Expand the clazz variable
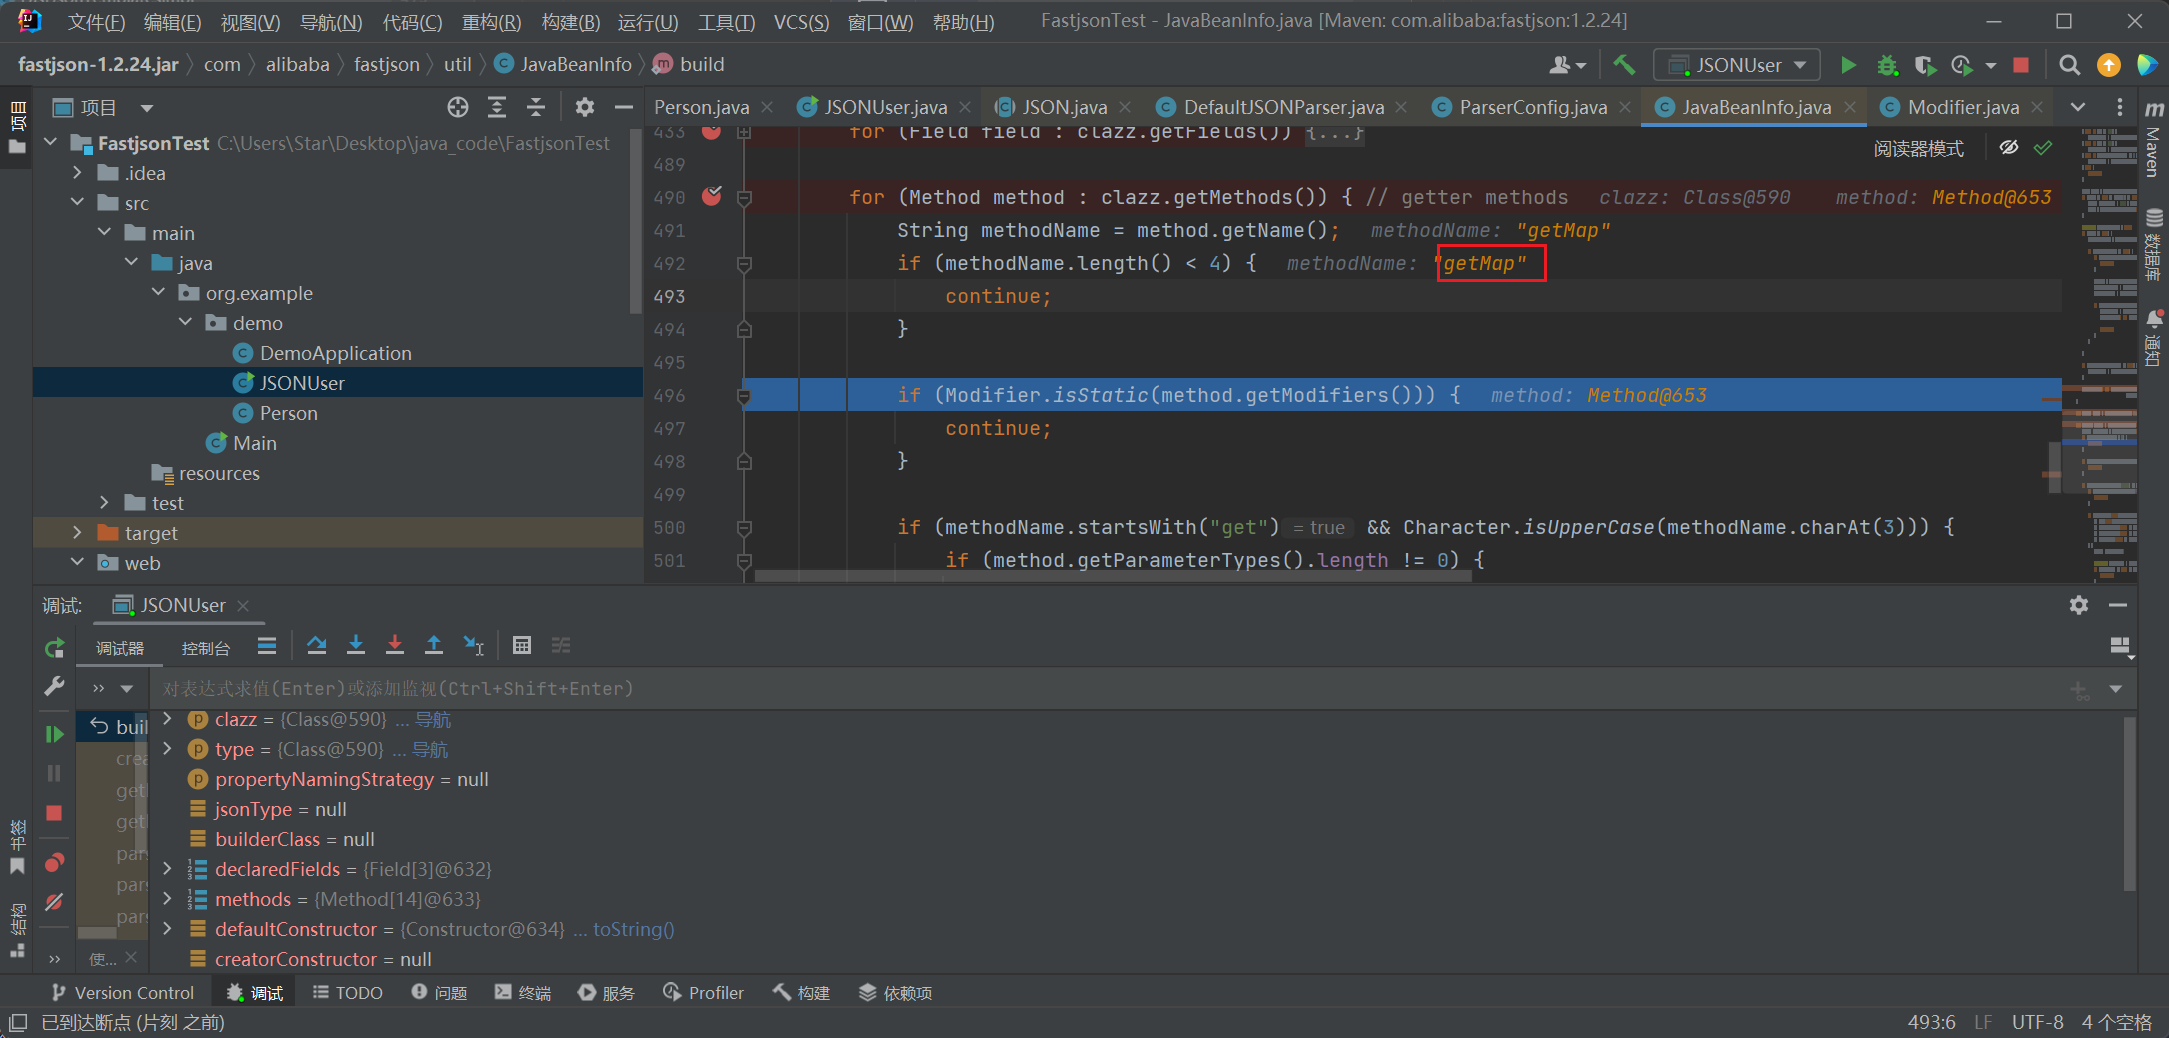The height and width of the screenshot is (1038, 2169). click(168, 719)
